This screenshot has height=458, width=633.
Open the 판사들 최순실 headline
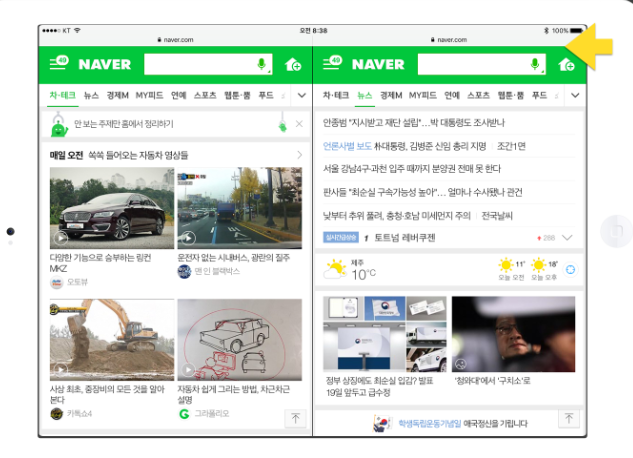point(422,192)
